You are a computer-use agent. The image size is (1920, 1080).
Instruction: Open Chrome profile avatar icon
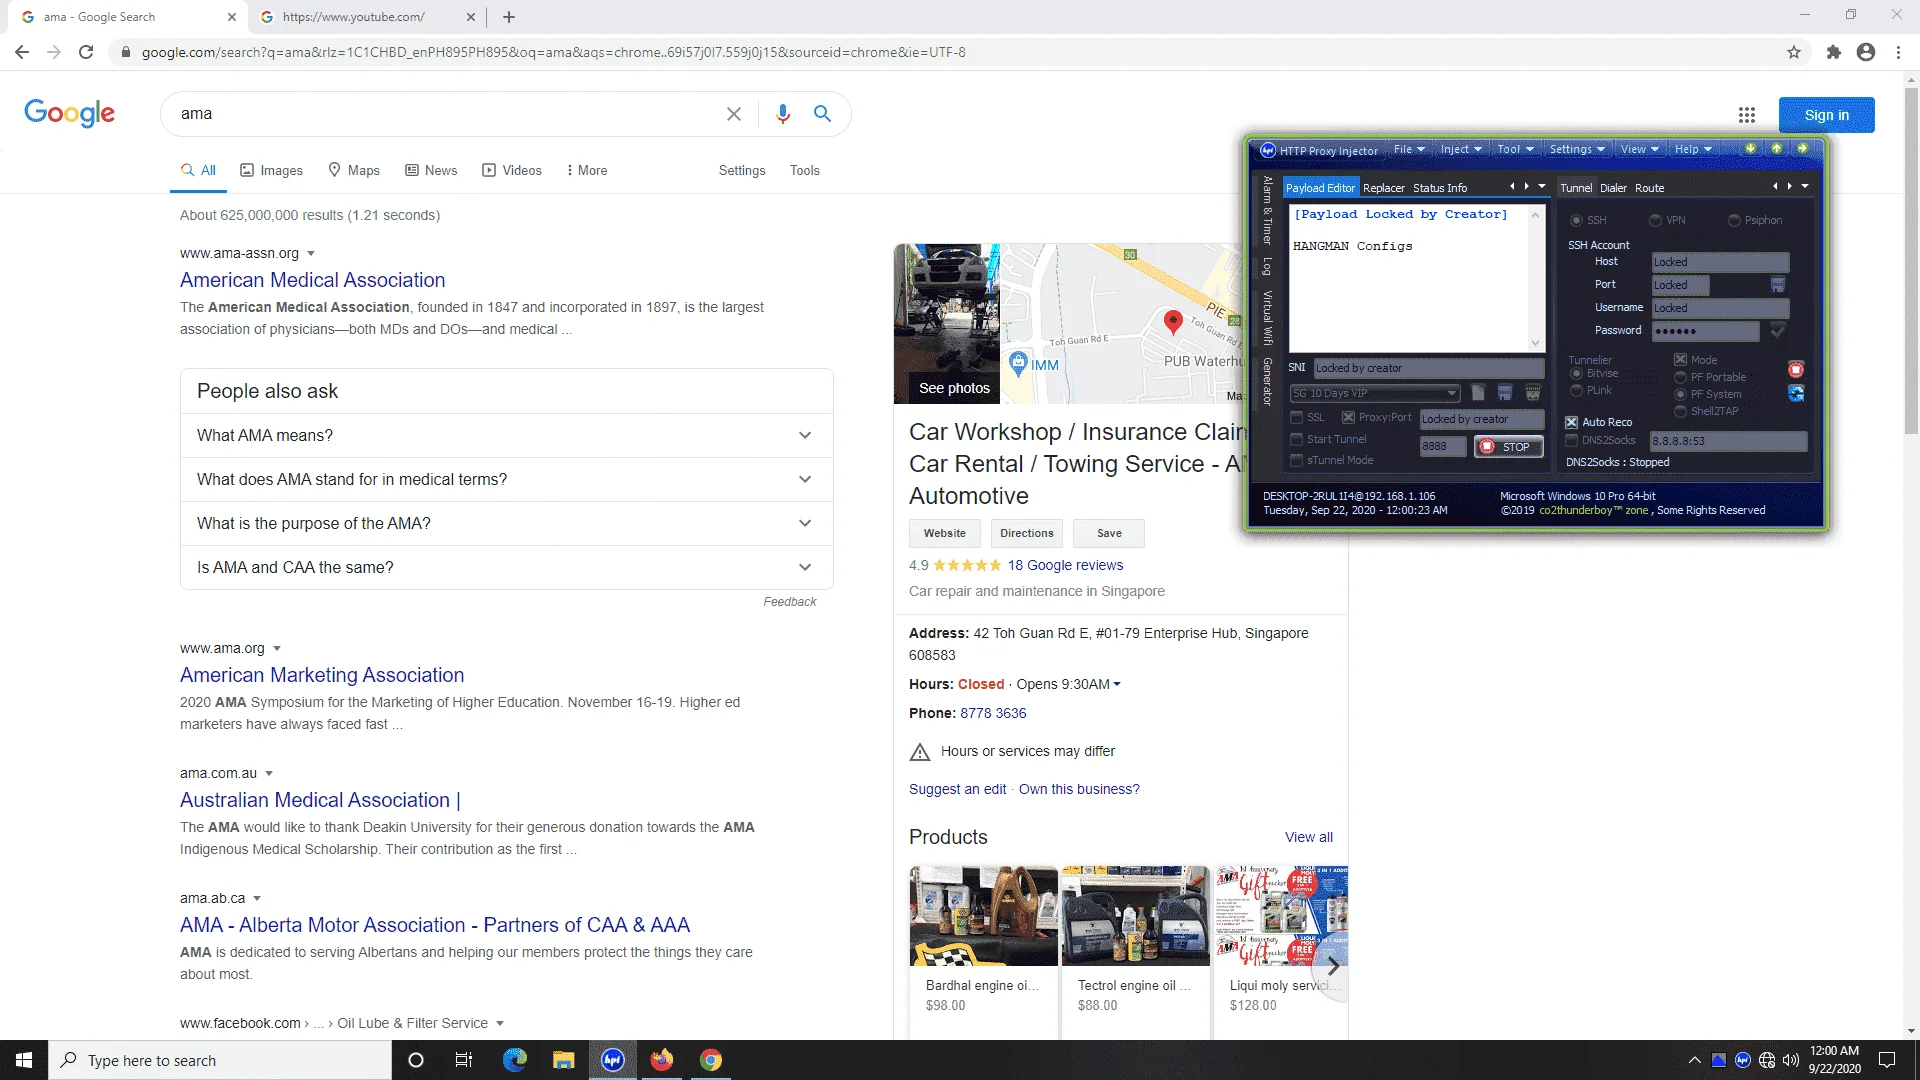(1866, 52)
